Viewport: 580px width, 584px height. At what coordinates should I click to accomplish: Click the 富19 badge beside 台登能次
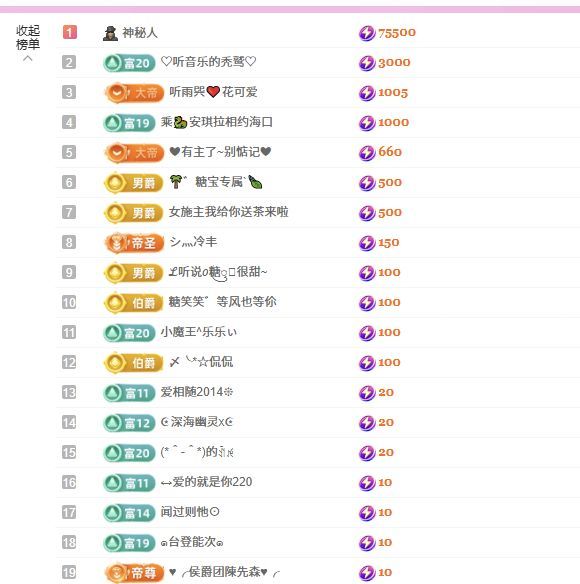point(129,543)
